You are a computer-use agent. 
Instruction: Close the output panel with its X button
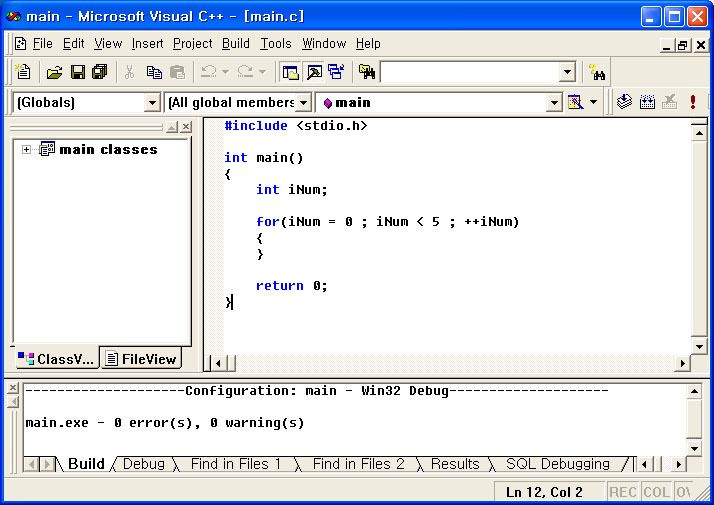[13, 388]
